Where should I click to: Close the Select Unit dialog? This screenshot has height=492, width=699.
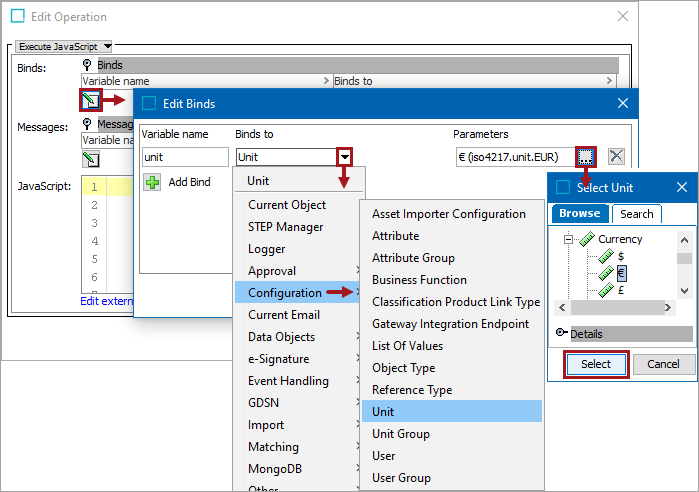pos(681,187)
